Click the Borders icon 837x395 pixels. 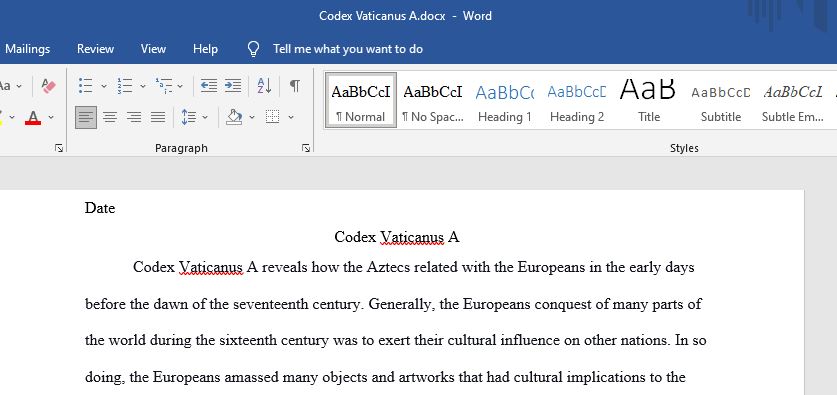pyautogui.click(x=273, y=117)
